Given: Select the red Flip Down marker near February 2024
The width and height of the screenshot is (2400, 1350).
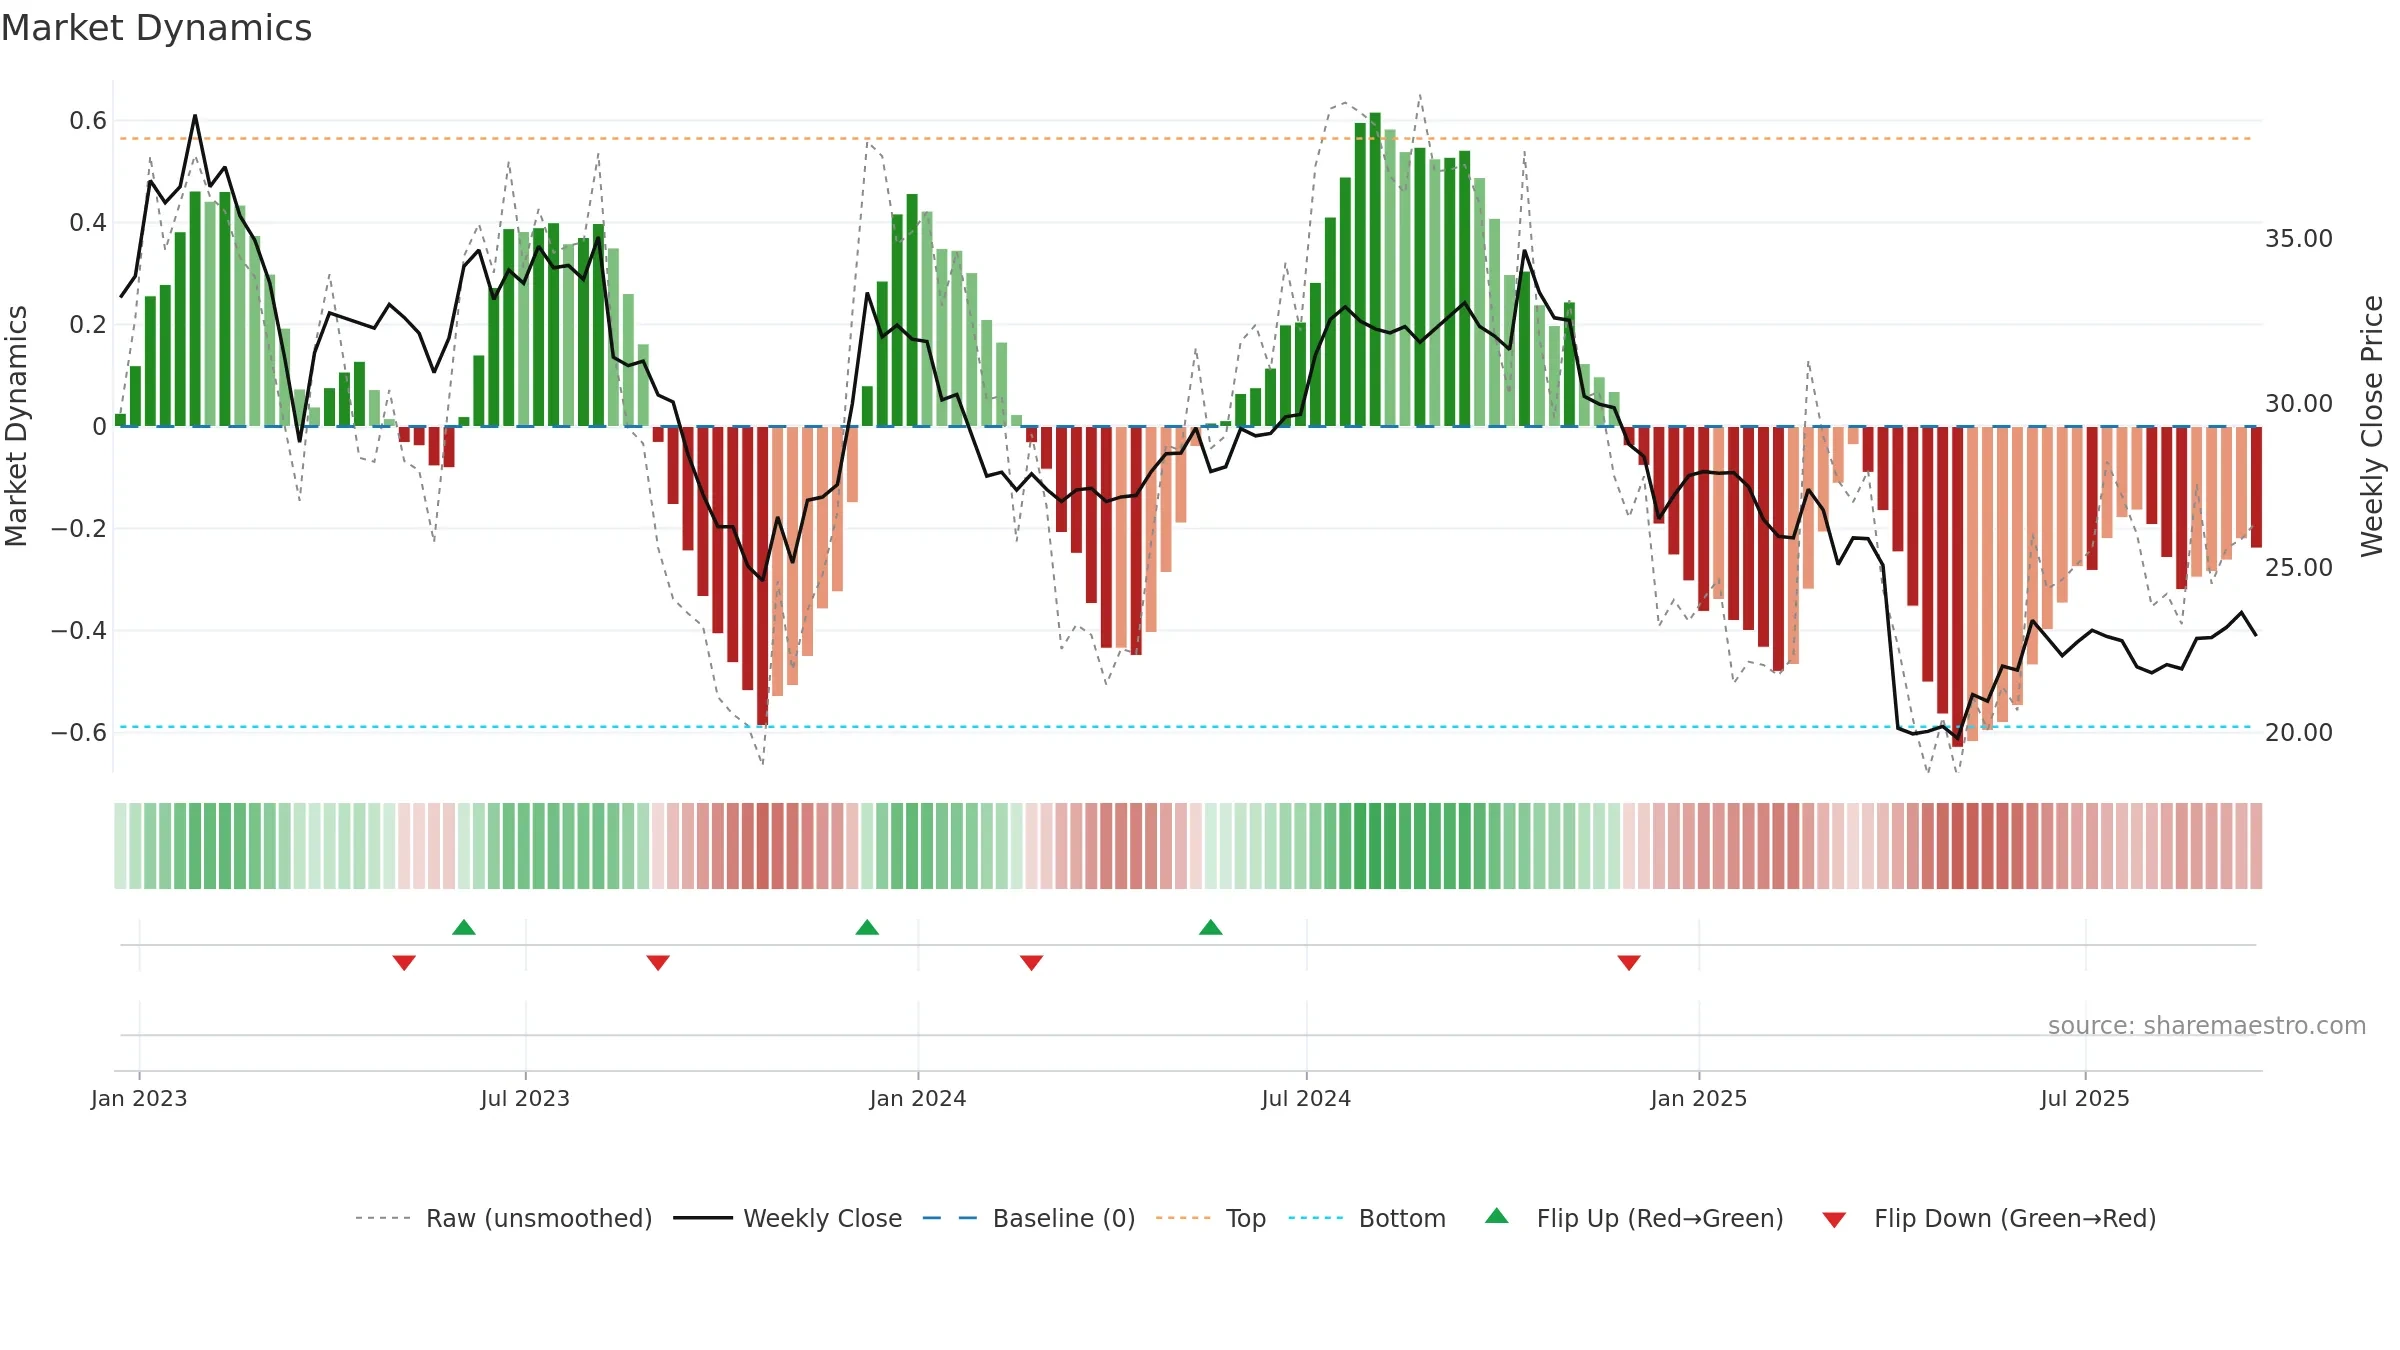Looking at the screenshot, I should 1031,963.
